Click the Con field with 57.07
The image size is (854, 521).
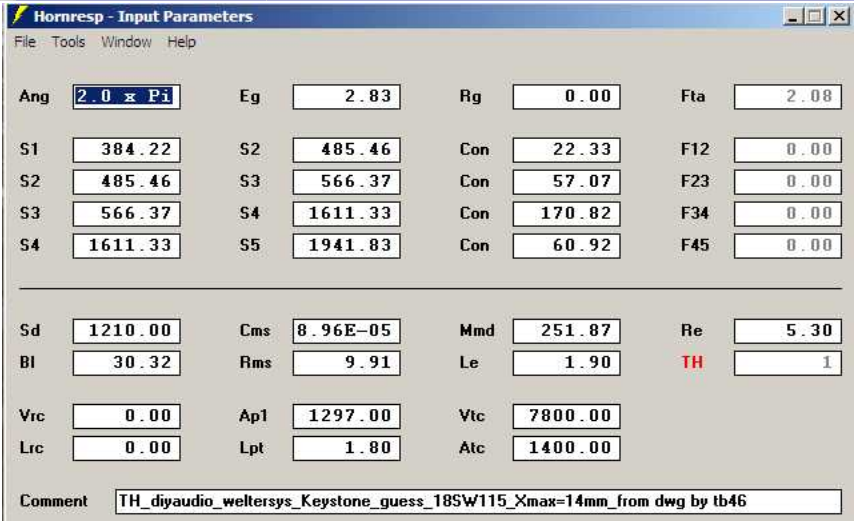[566, 182]
